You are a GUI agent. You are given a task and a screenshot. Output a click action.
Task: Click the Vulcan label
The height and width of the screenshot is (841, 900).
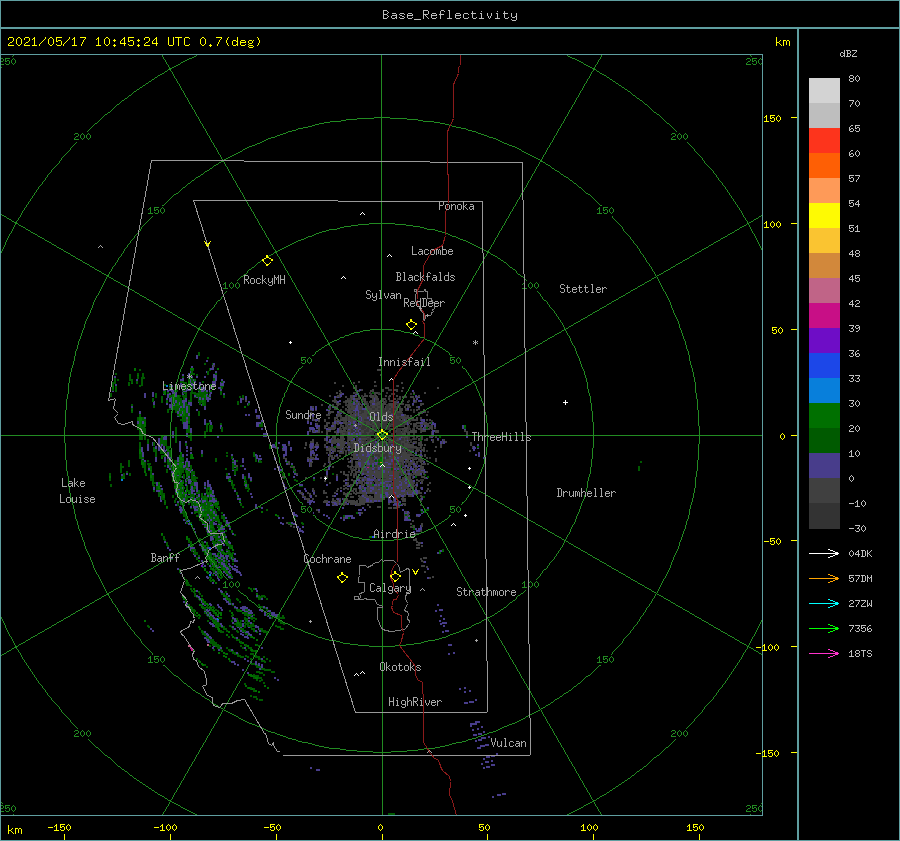[508, 743]
